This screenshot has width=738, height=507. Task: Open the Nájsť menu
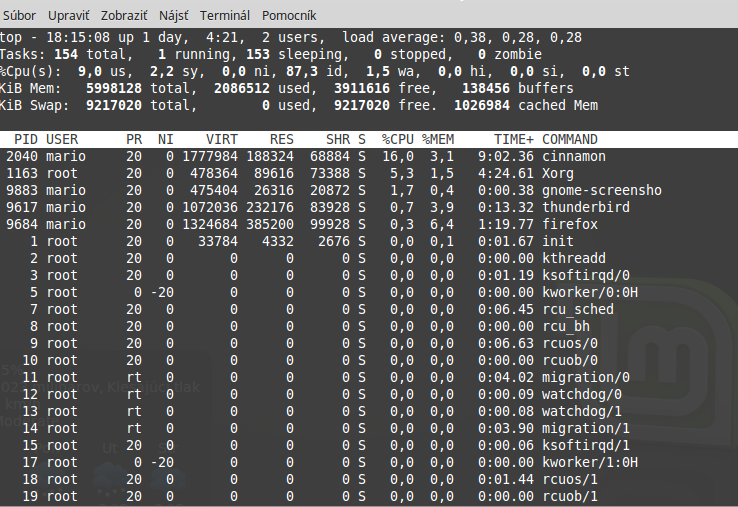(174, 16)
